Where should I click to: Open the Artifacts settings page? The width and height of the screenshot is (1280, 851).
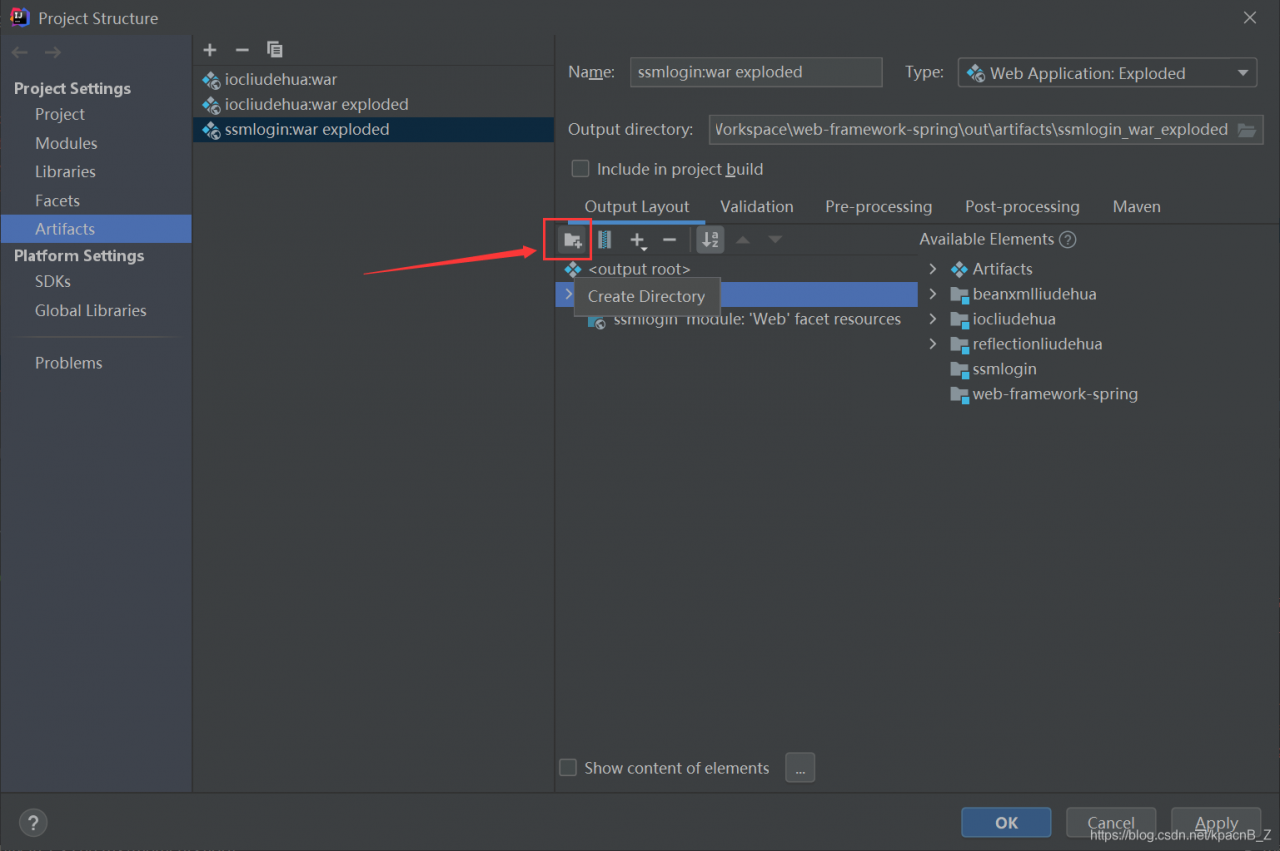[x=96, y=229]
